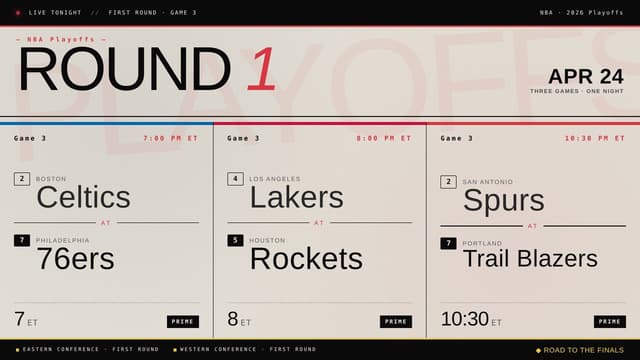This screenshot has height=360, width=640.
Task: Select the Celtics team name
Action: pyautogui.click(x=83, y=197)
